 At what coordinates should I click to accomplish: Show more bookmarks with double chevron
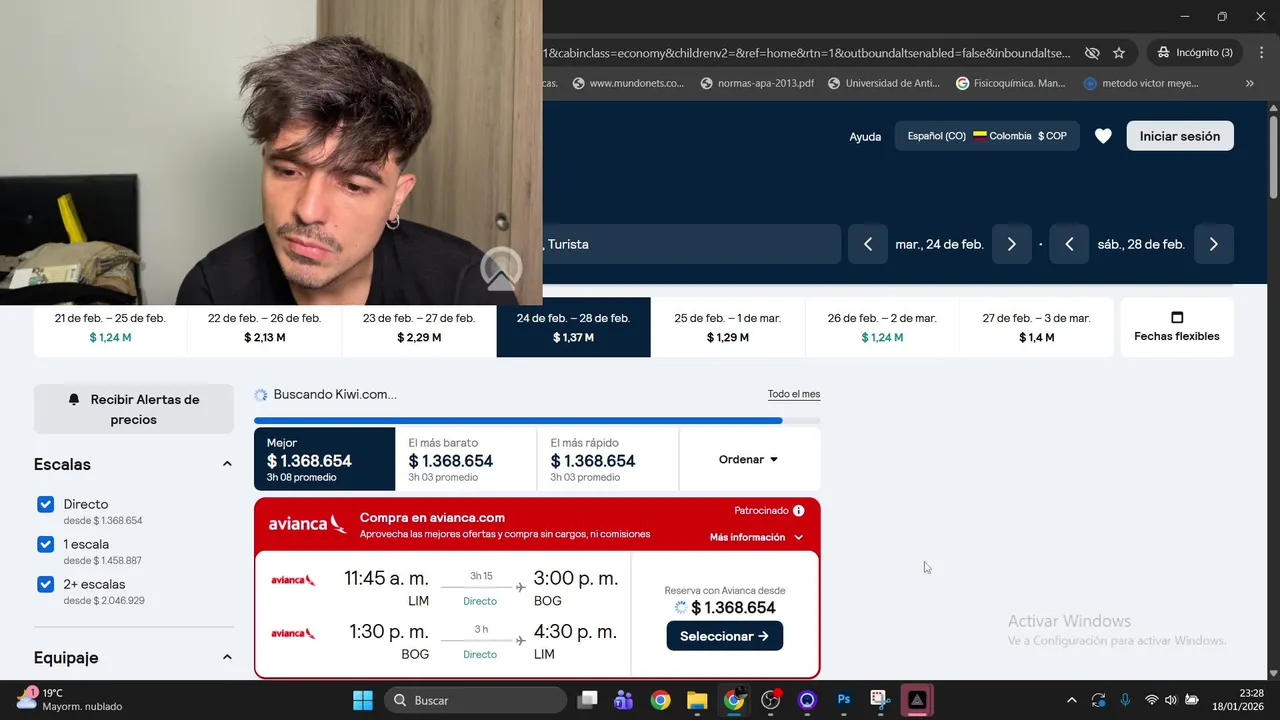click(1249, 84)
